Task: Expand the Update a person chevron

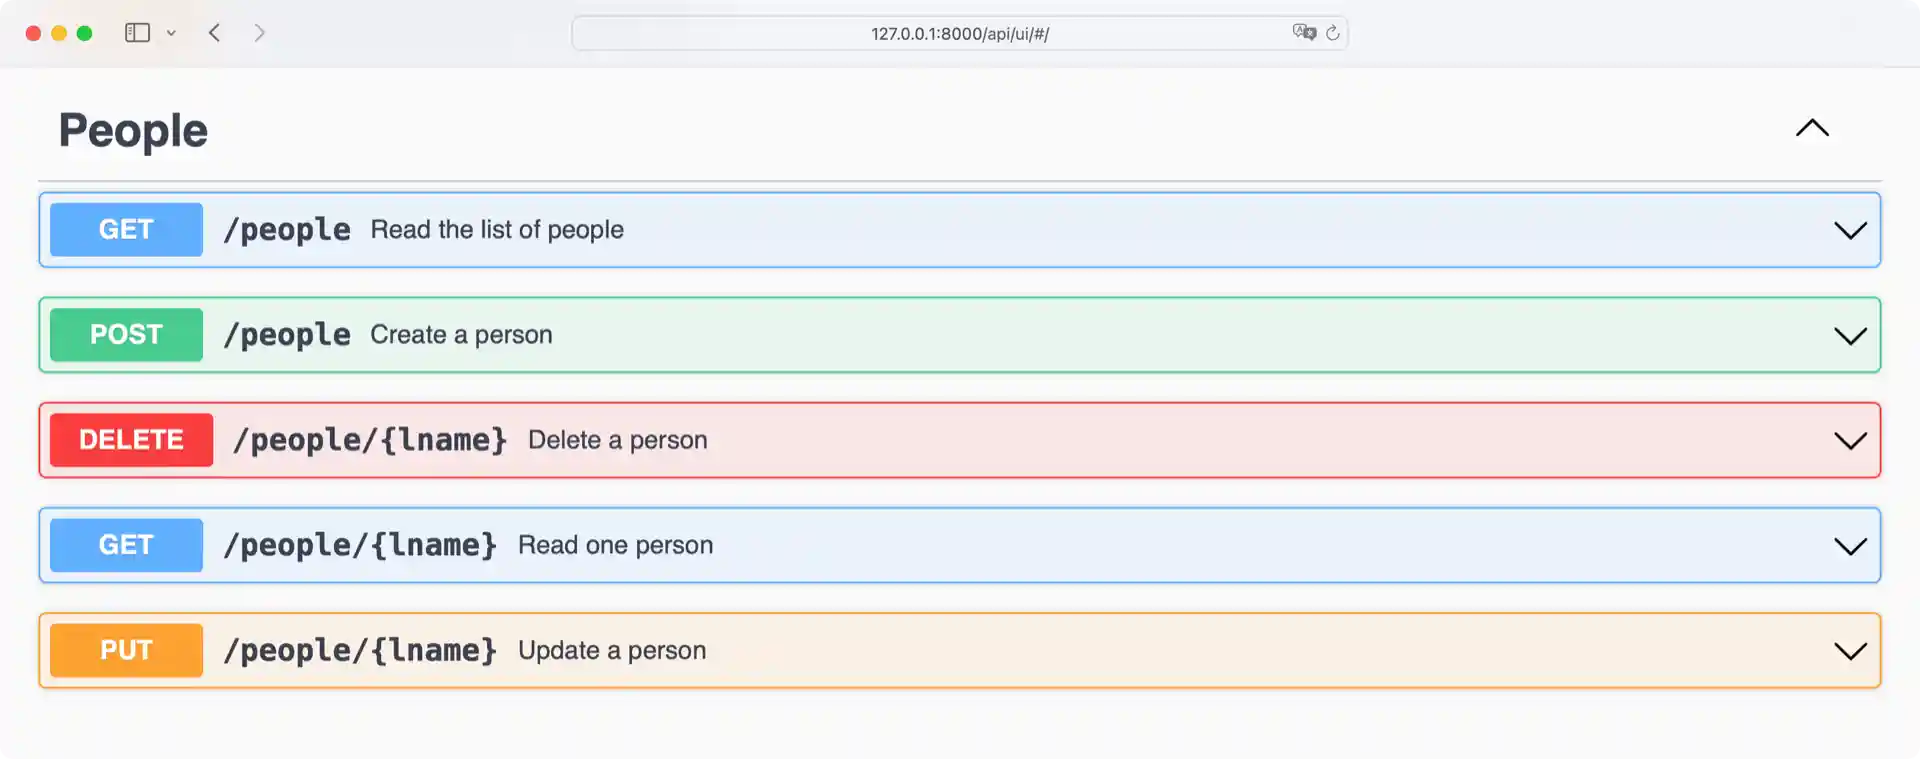Action: tap(1850, 651)
